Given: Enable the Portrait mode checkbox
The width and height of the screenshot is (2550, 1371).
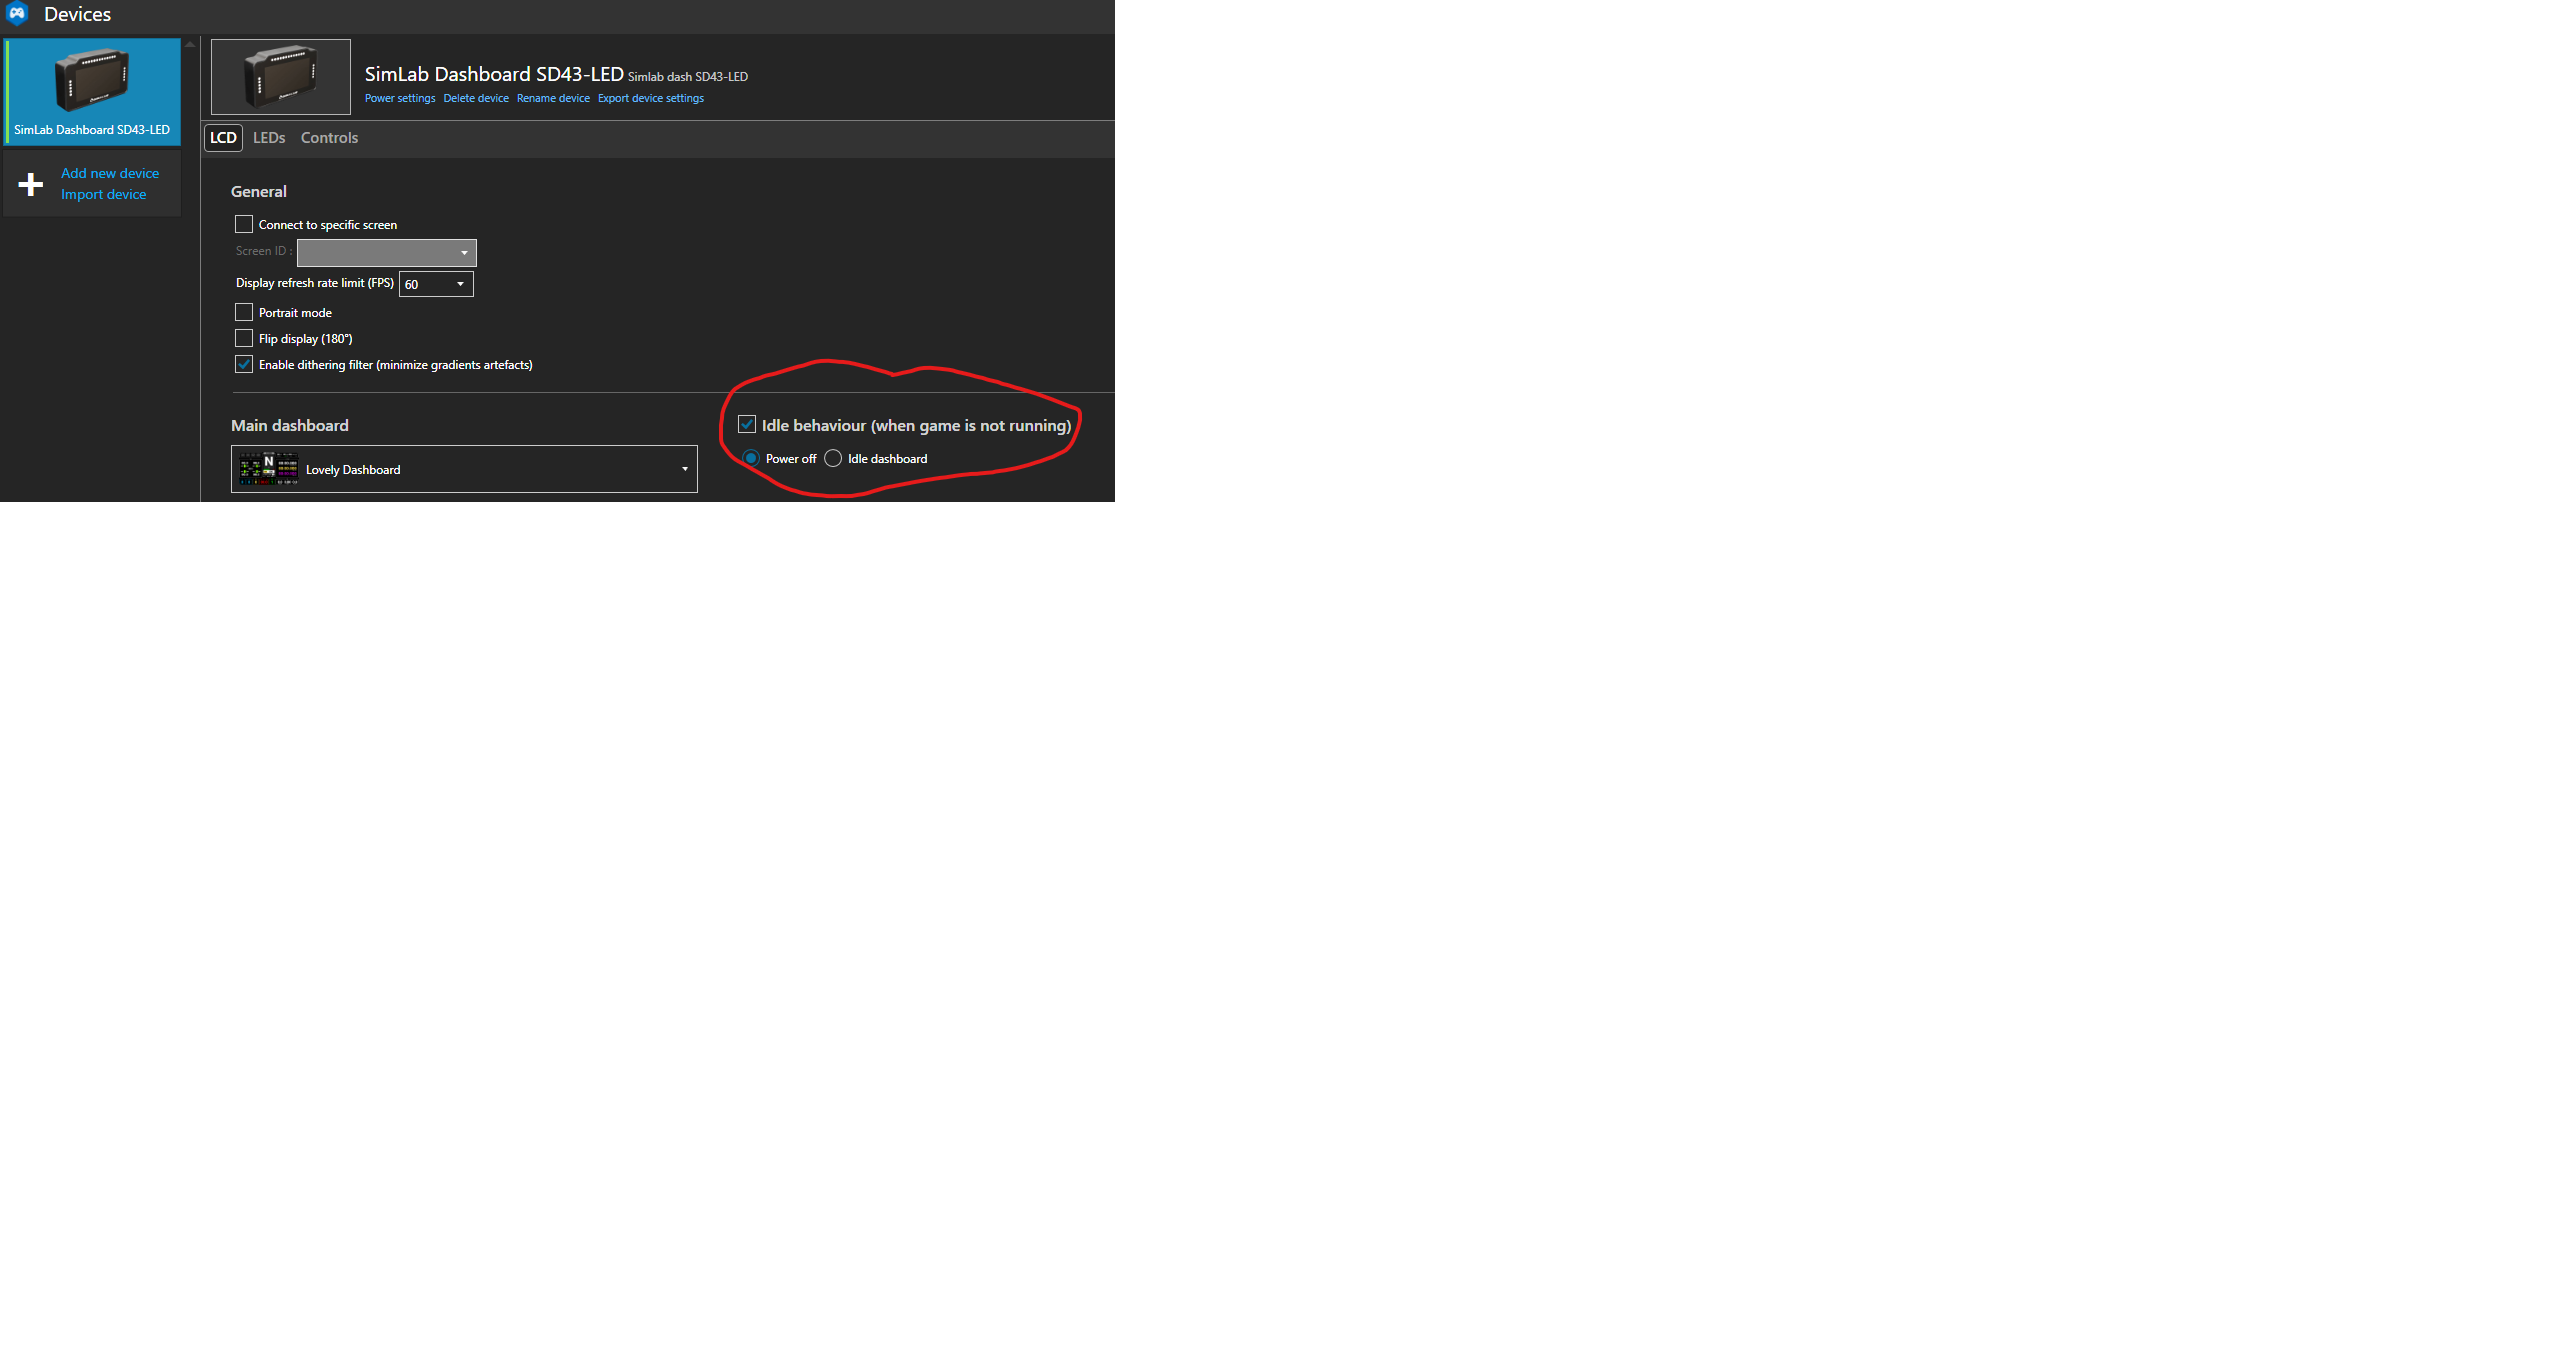Looking at the screenshot, I should click(244, 312).
